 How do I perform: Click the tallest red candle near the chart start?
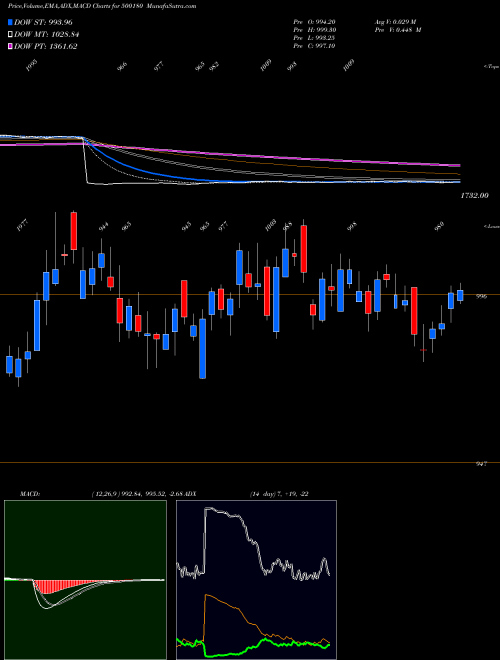[74, 231]
